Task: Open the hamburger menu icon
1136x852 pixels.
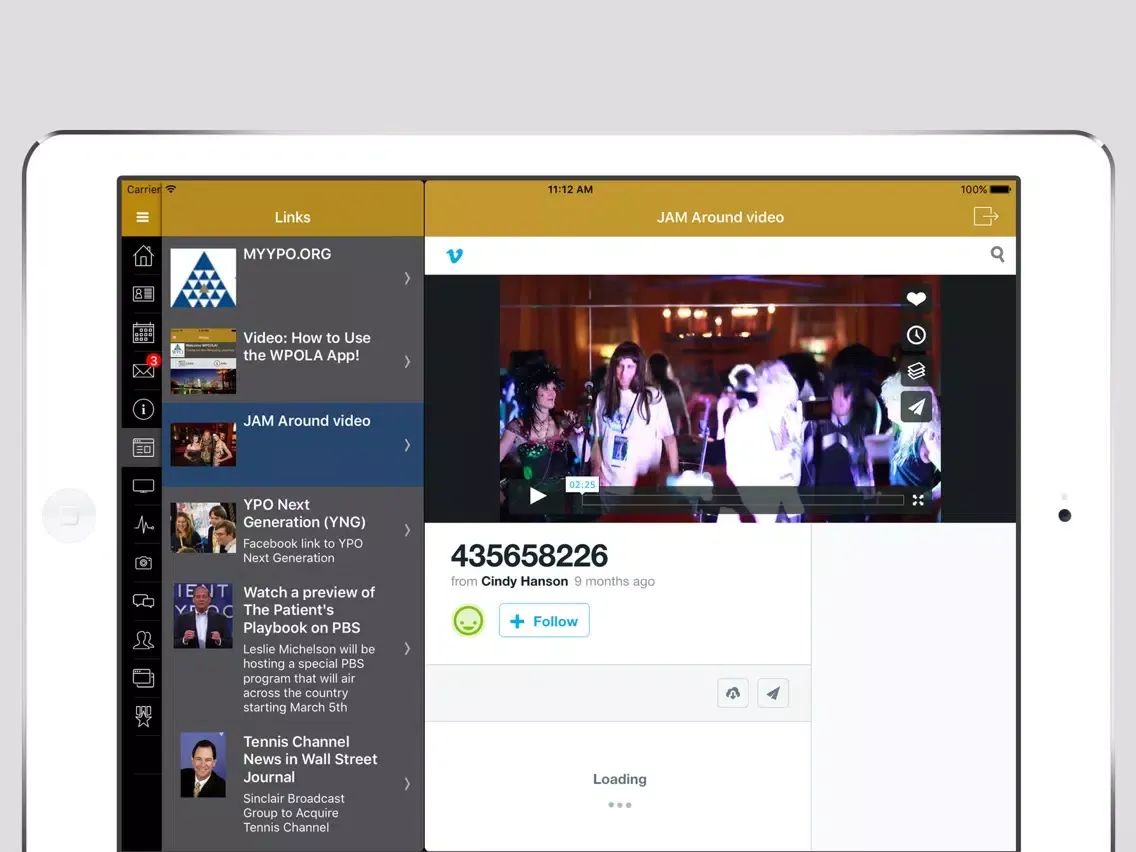Action: (142, 217)
